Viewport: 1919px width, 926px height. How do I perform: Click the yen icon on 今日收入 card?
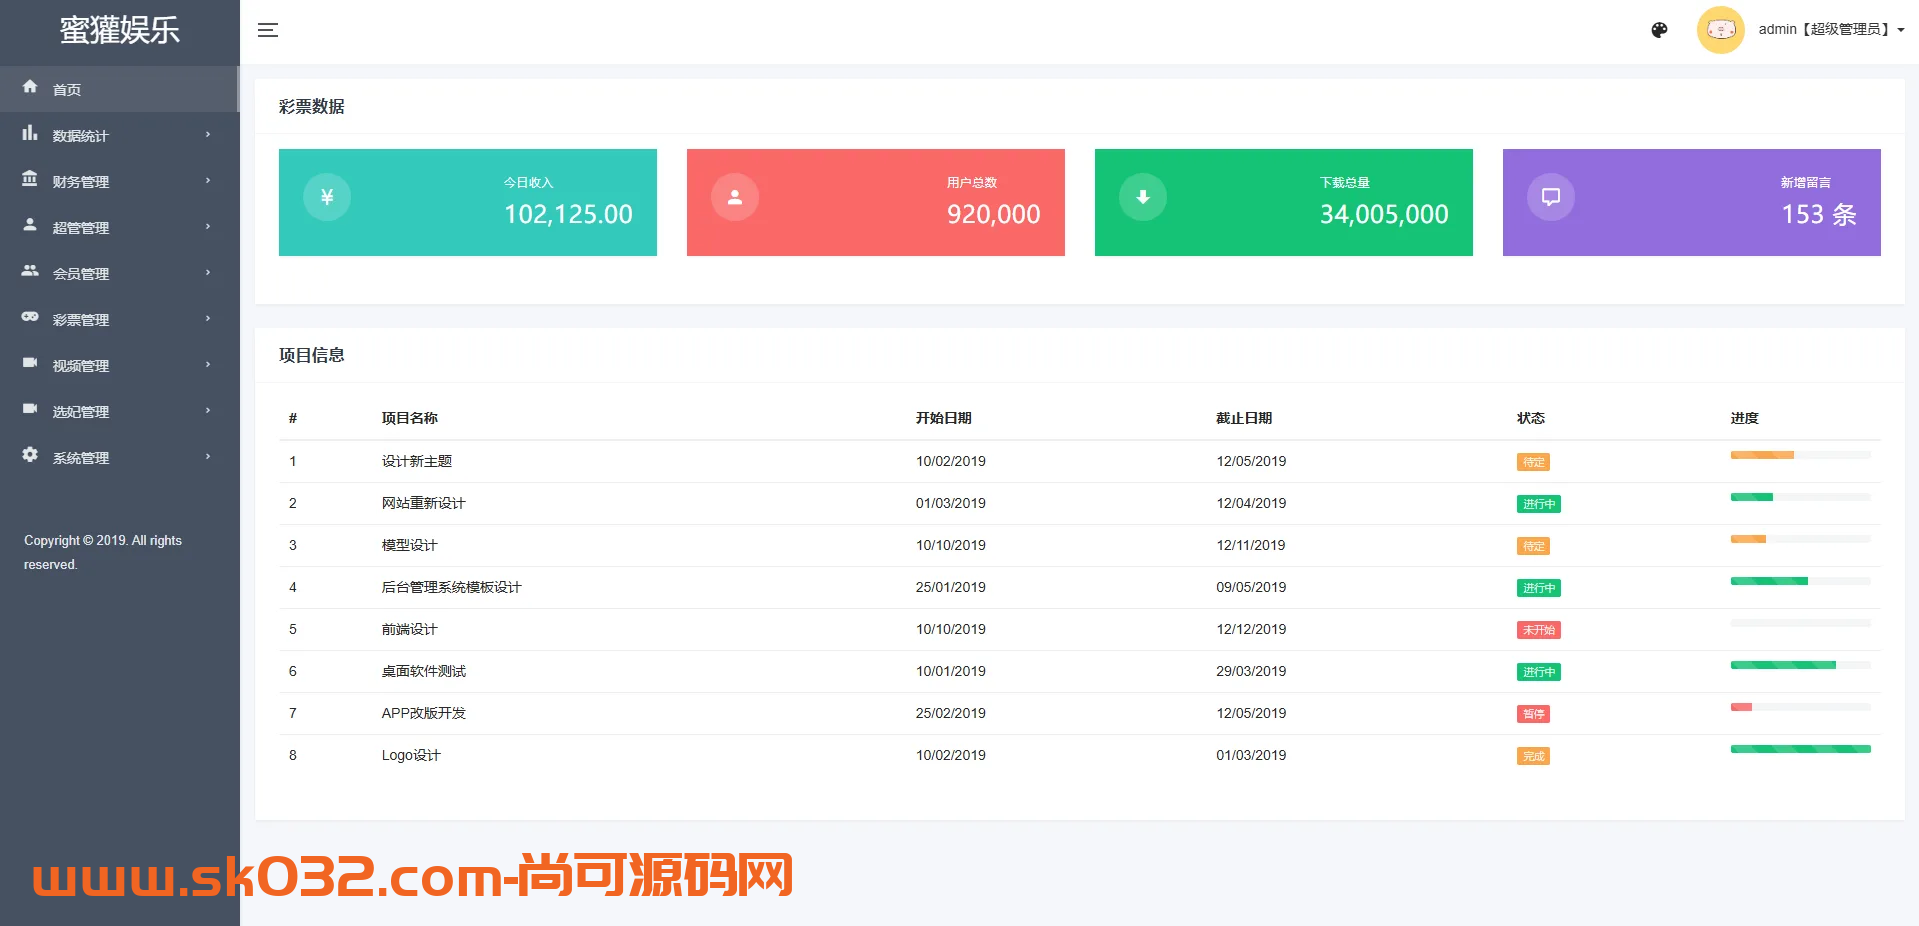point(327,197)
